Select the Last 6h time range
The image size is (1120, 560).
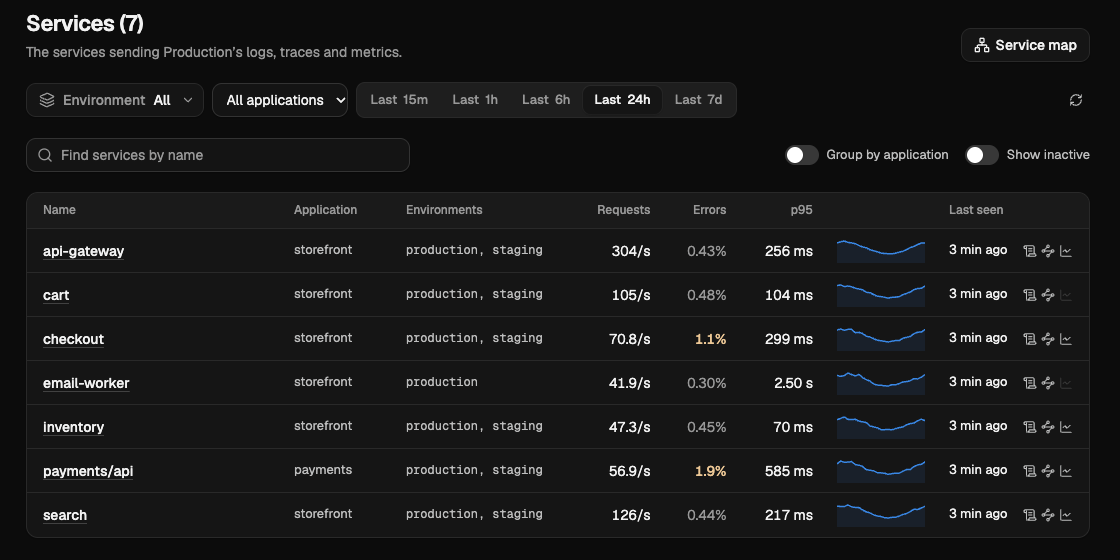pos(546,100)
